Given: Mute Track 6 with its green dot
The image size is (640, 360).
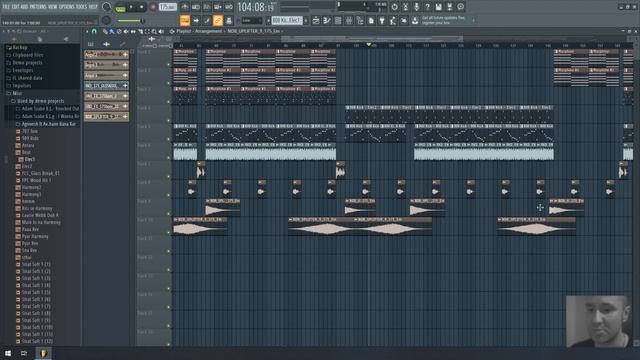Looking at the screenshot, I should pos(169,158).
